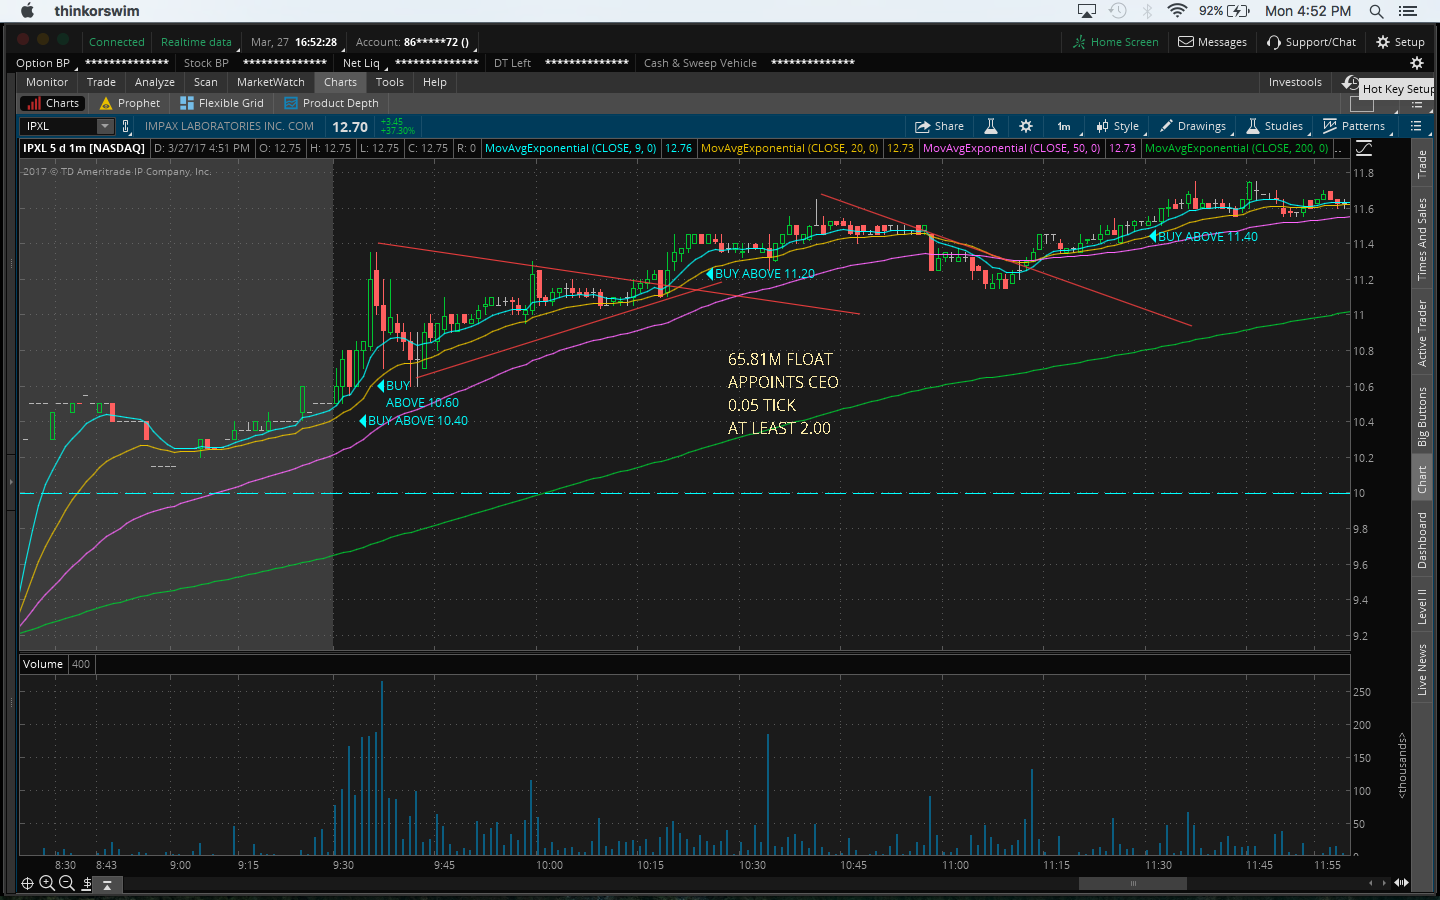This screenshot has width=1440, height=900.
Task: Click the horizontal time scrollbar thumb
Action: [1133, 883]
